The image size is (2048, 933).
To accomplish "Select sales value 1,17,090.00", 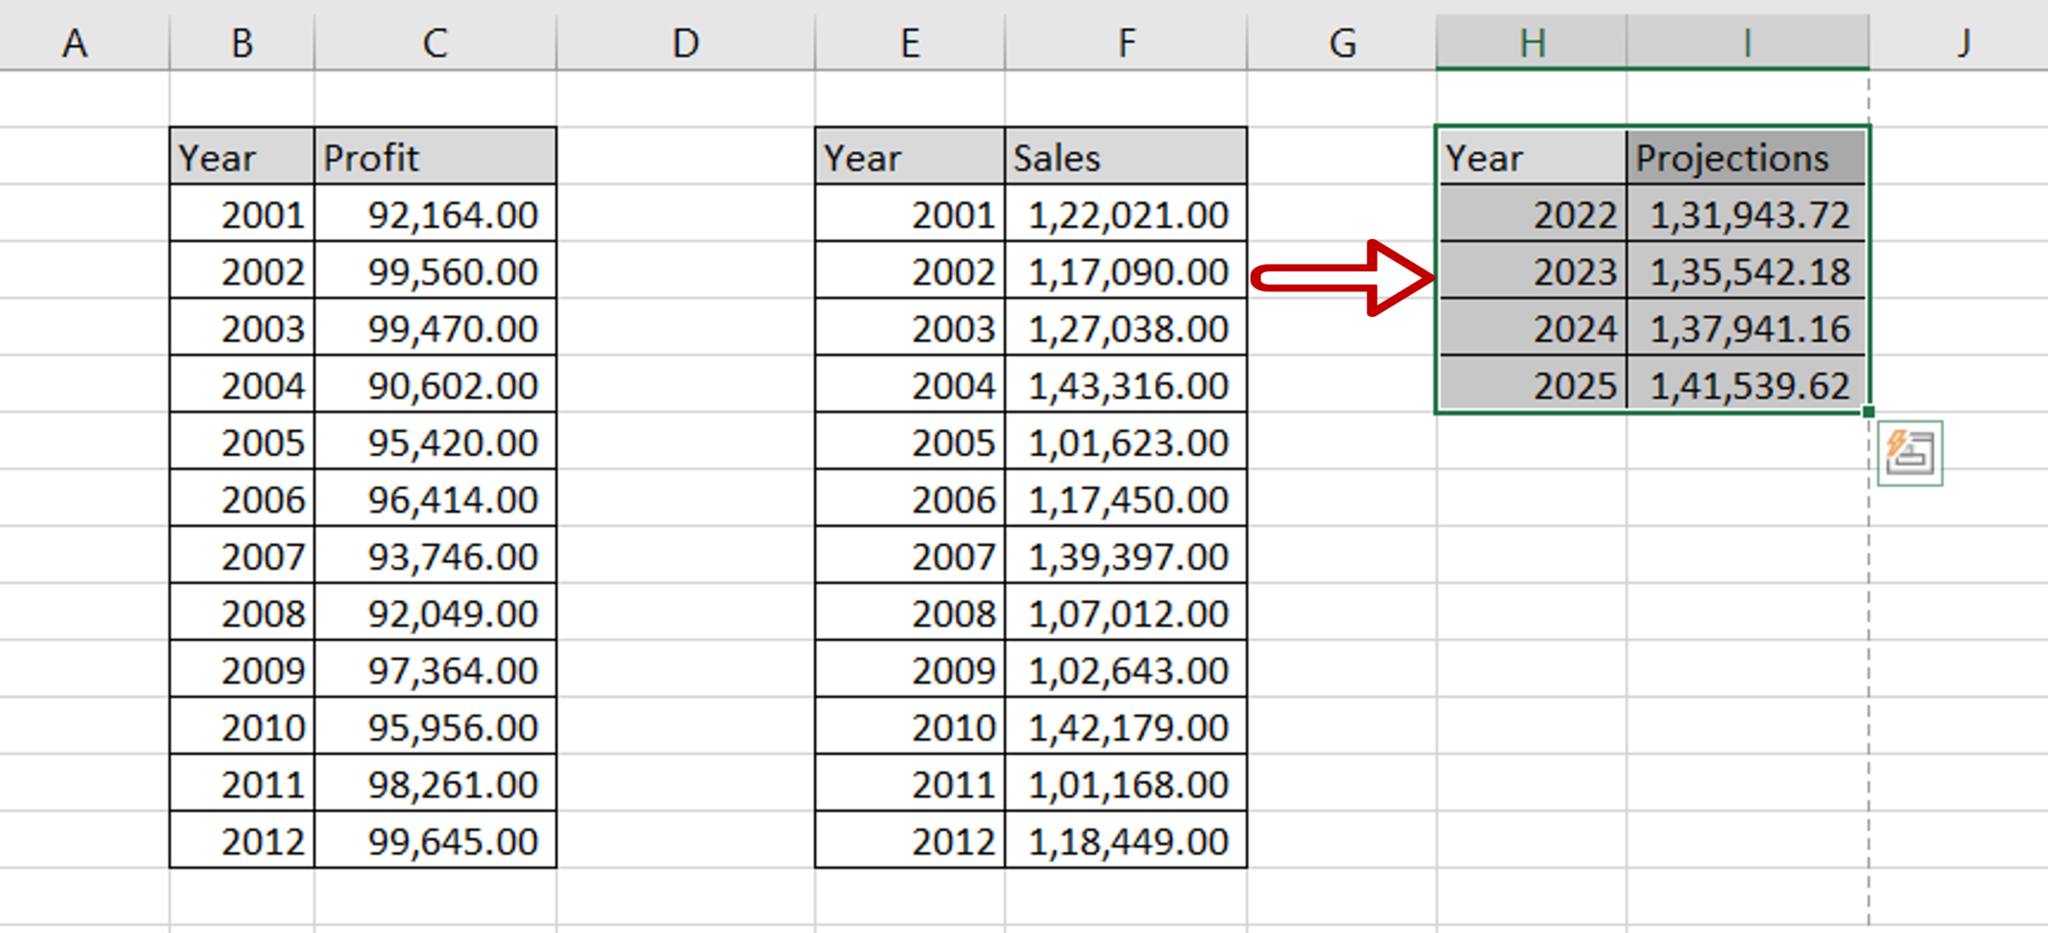I will 1126,270.
